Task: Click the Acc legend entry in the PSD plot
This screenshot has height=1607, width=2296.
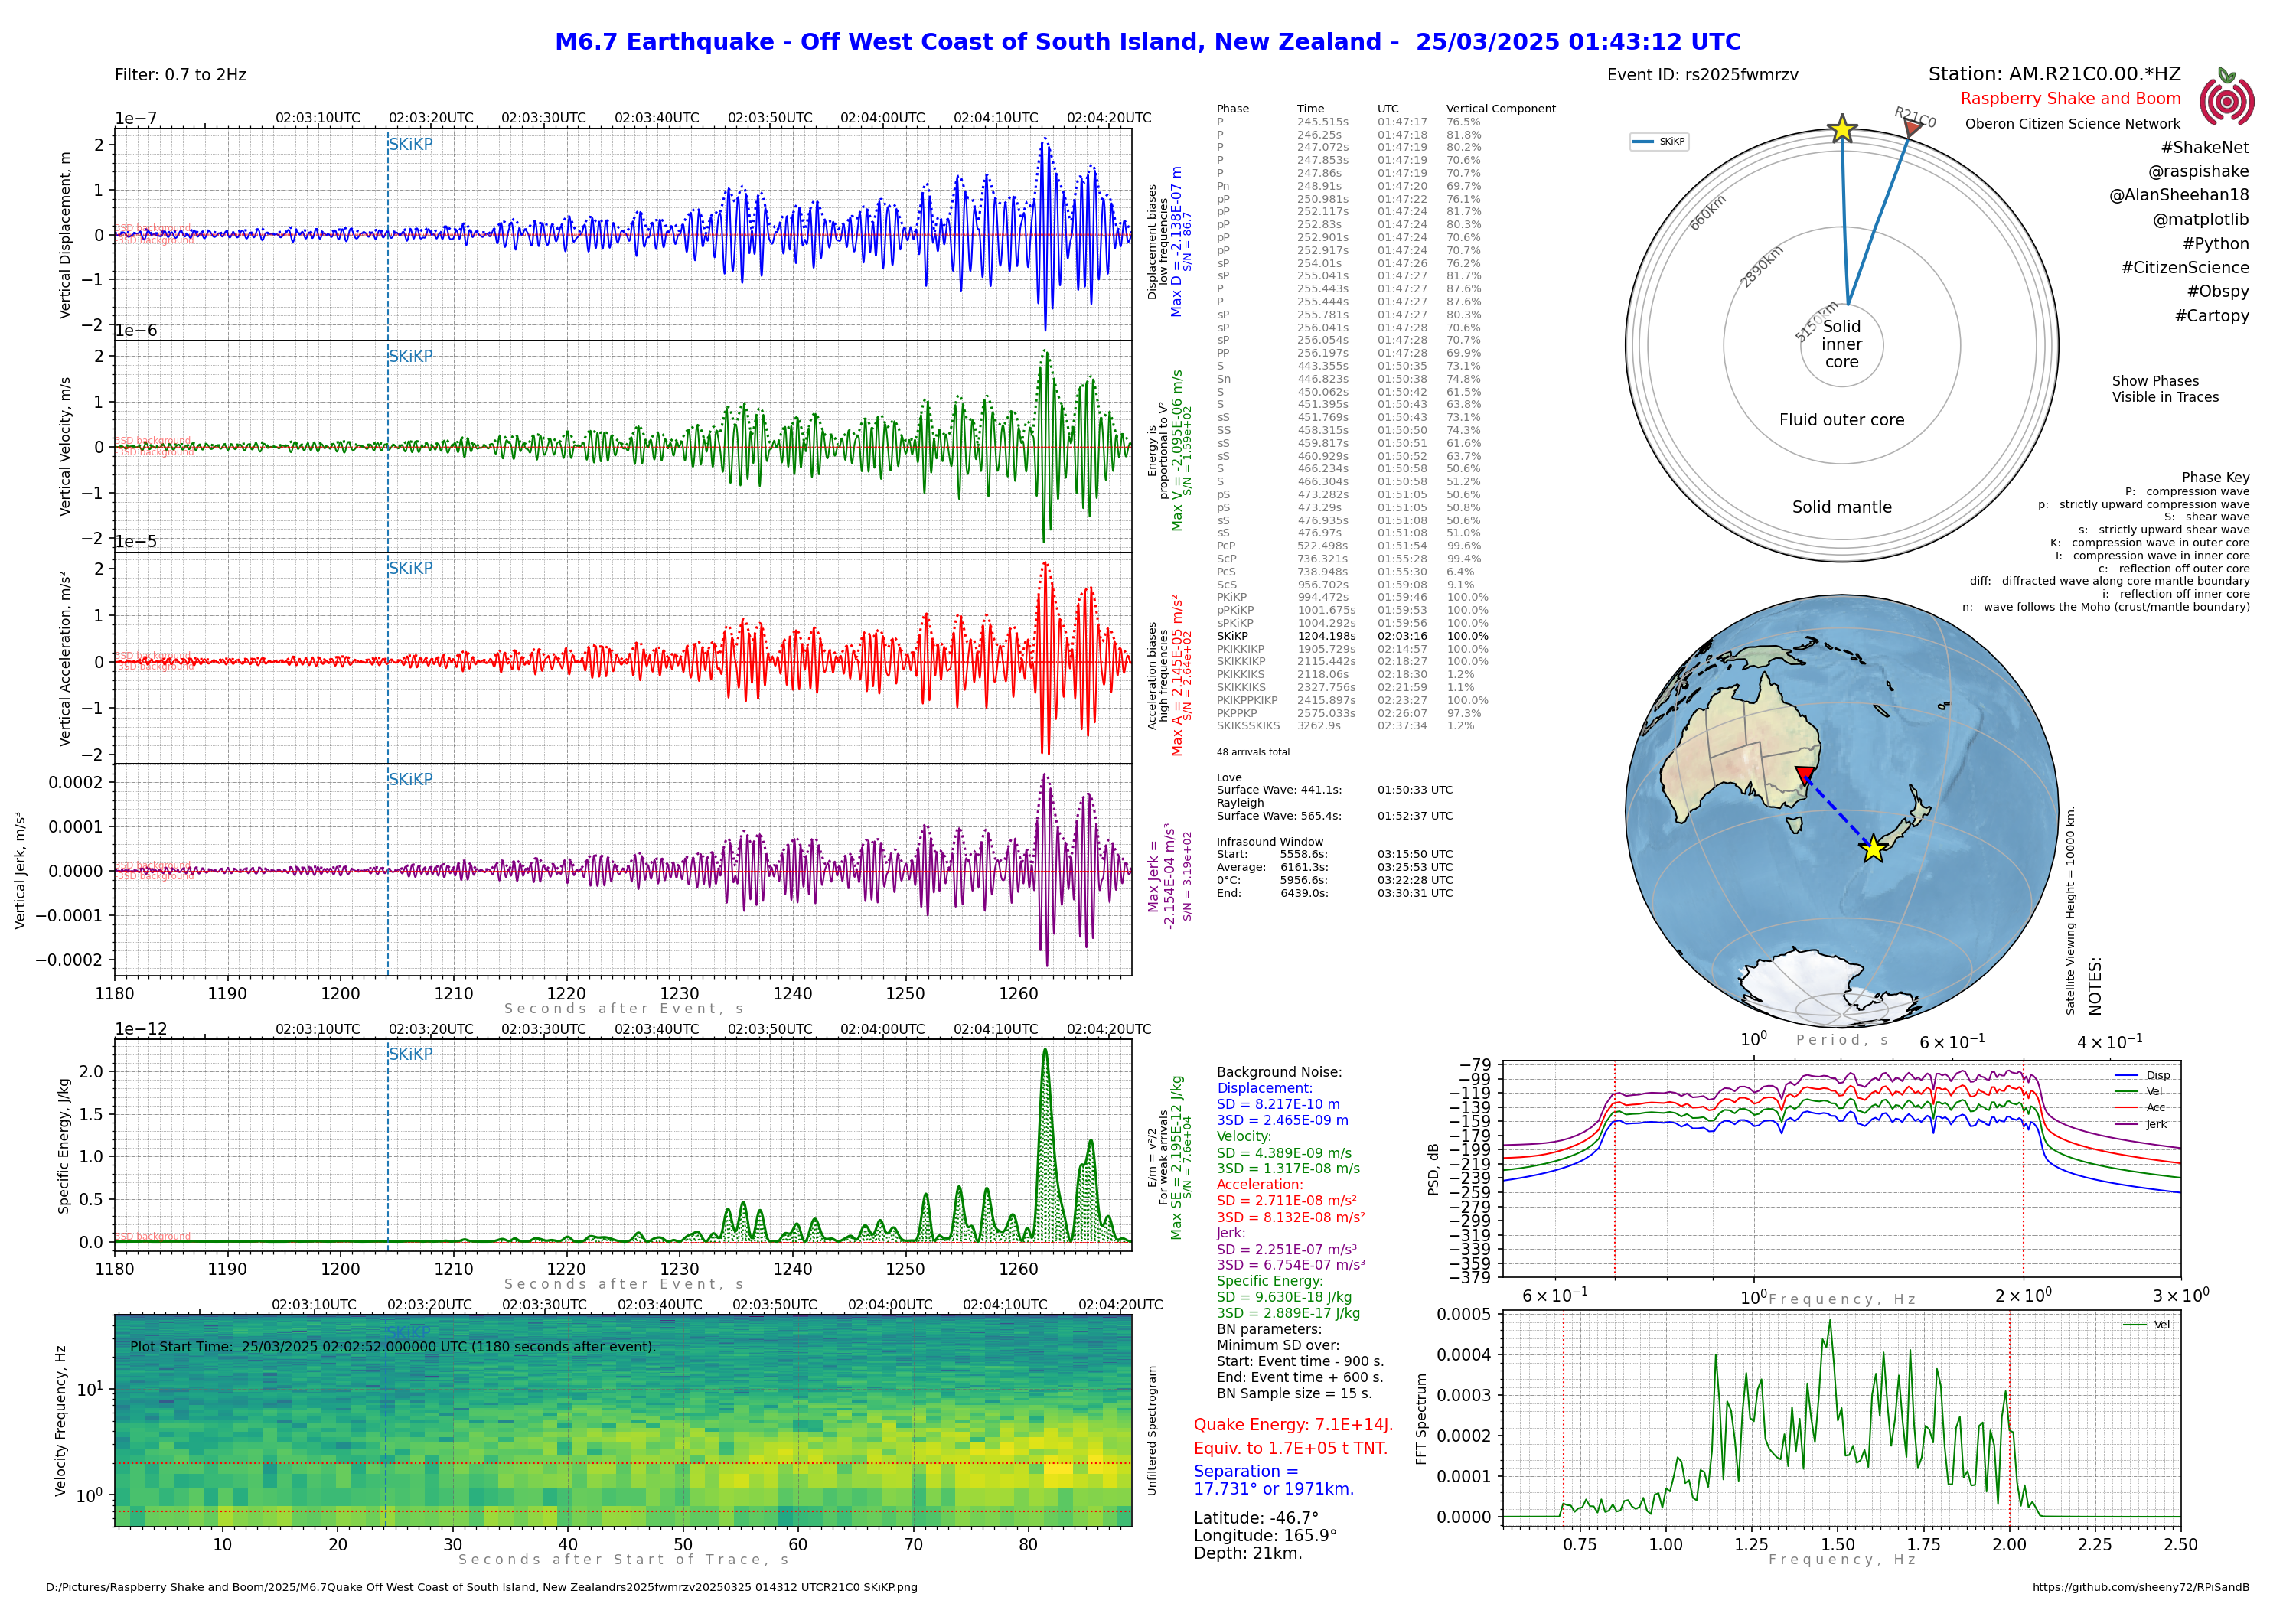Action: (2141, 1107)
